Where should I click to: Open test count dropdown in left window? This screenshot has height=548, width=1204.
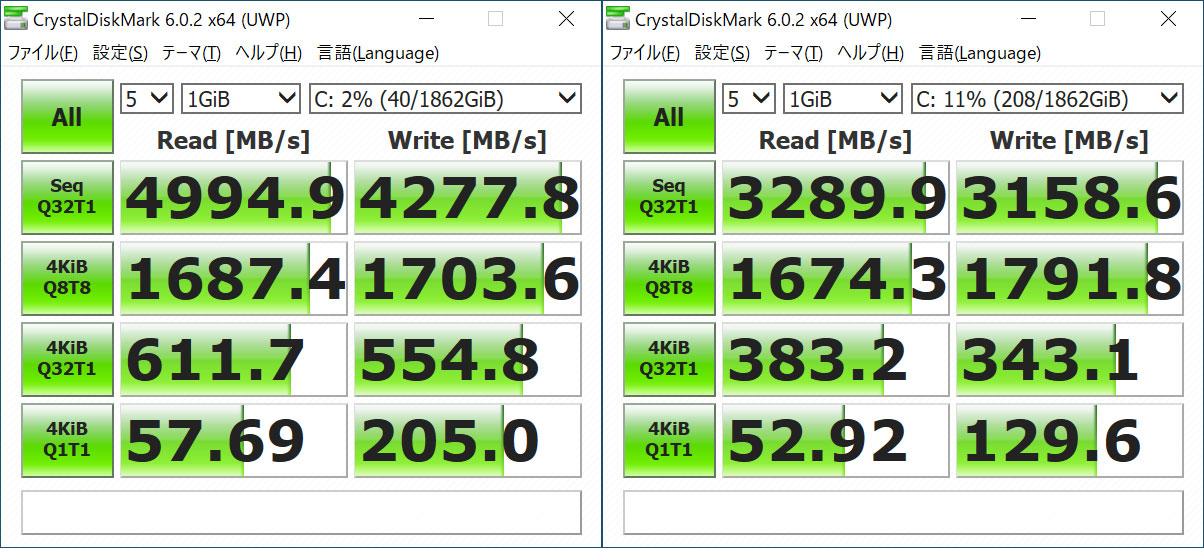pos(146,98)
